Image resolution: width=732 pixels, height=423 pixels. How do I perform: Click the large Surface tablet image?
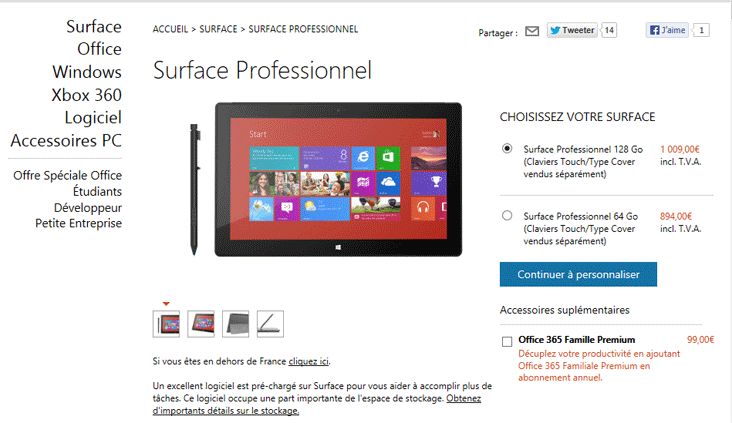[338, 180]
